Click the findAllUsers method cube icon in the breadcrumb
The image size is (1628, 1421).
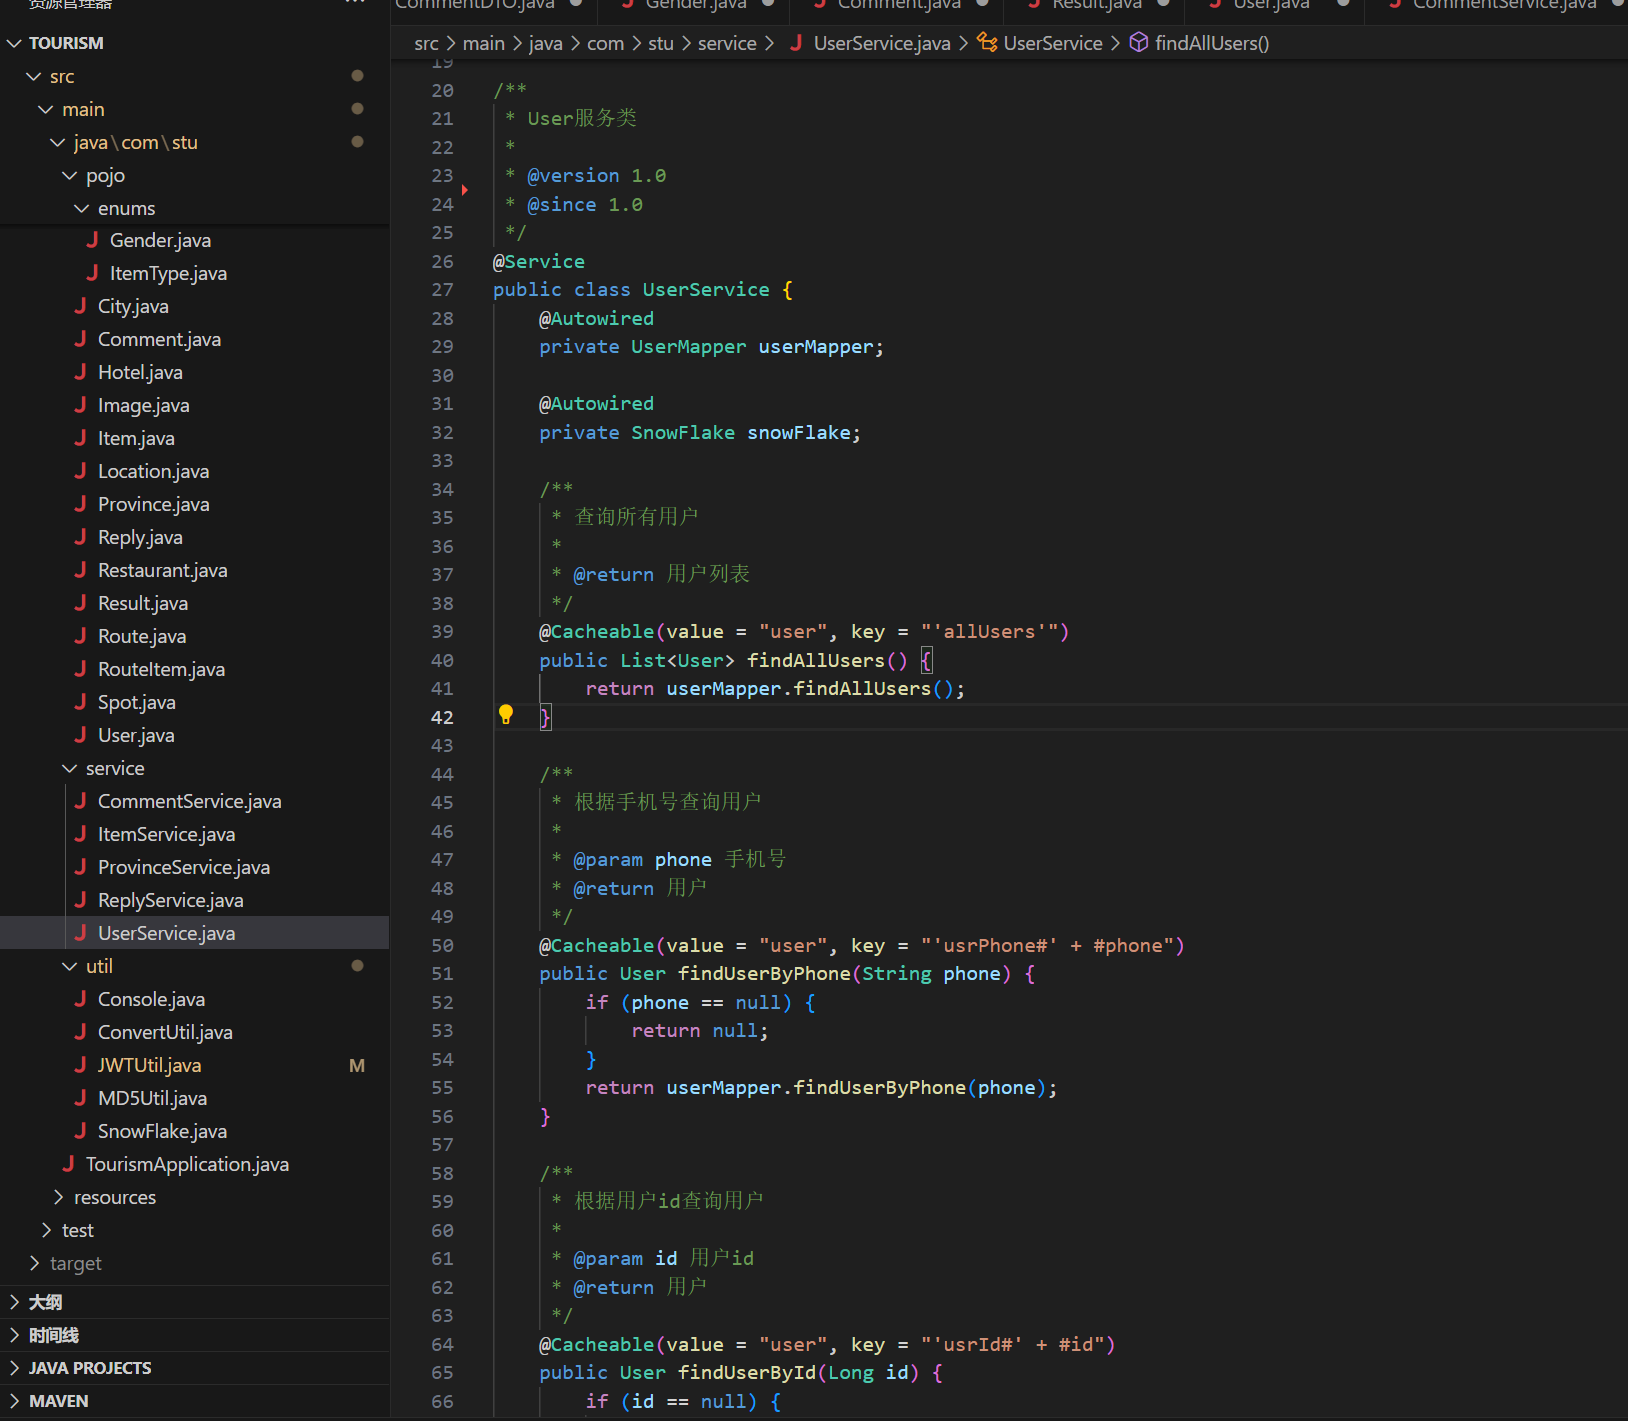point(1139,42)
